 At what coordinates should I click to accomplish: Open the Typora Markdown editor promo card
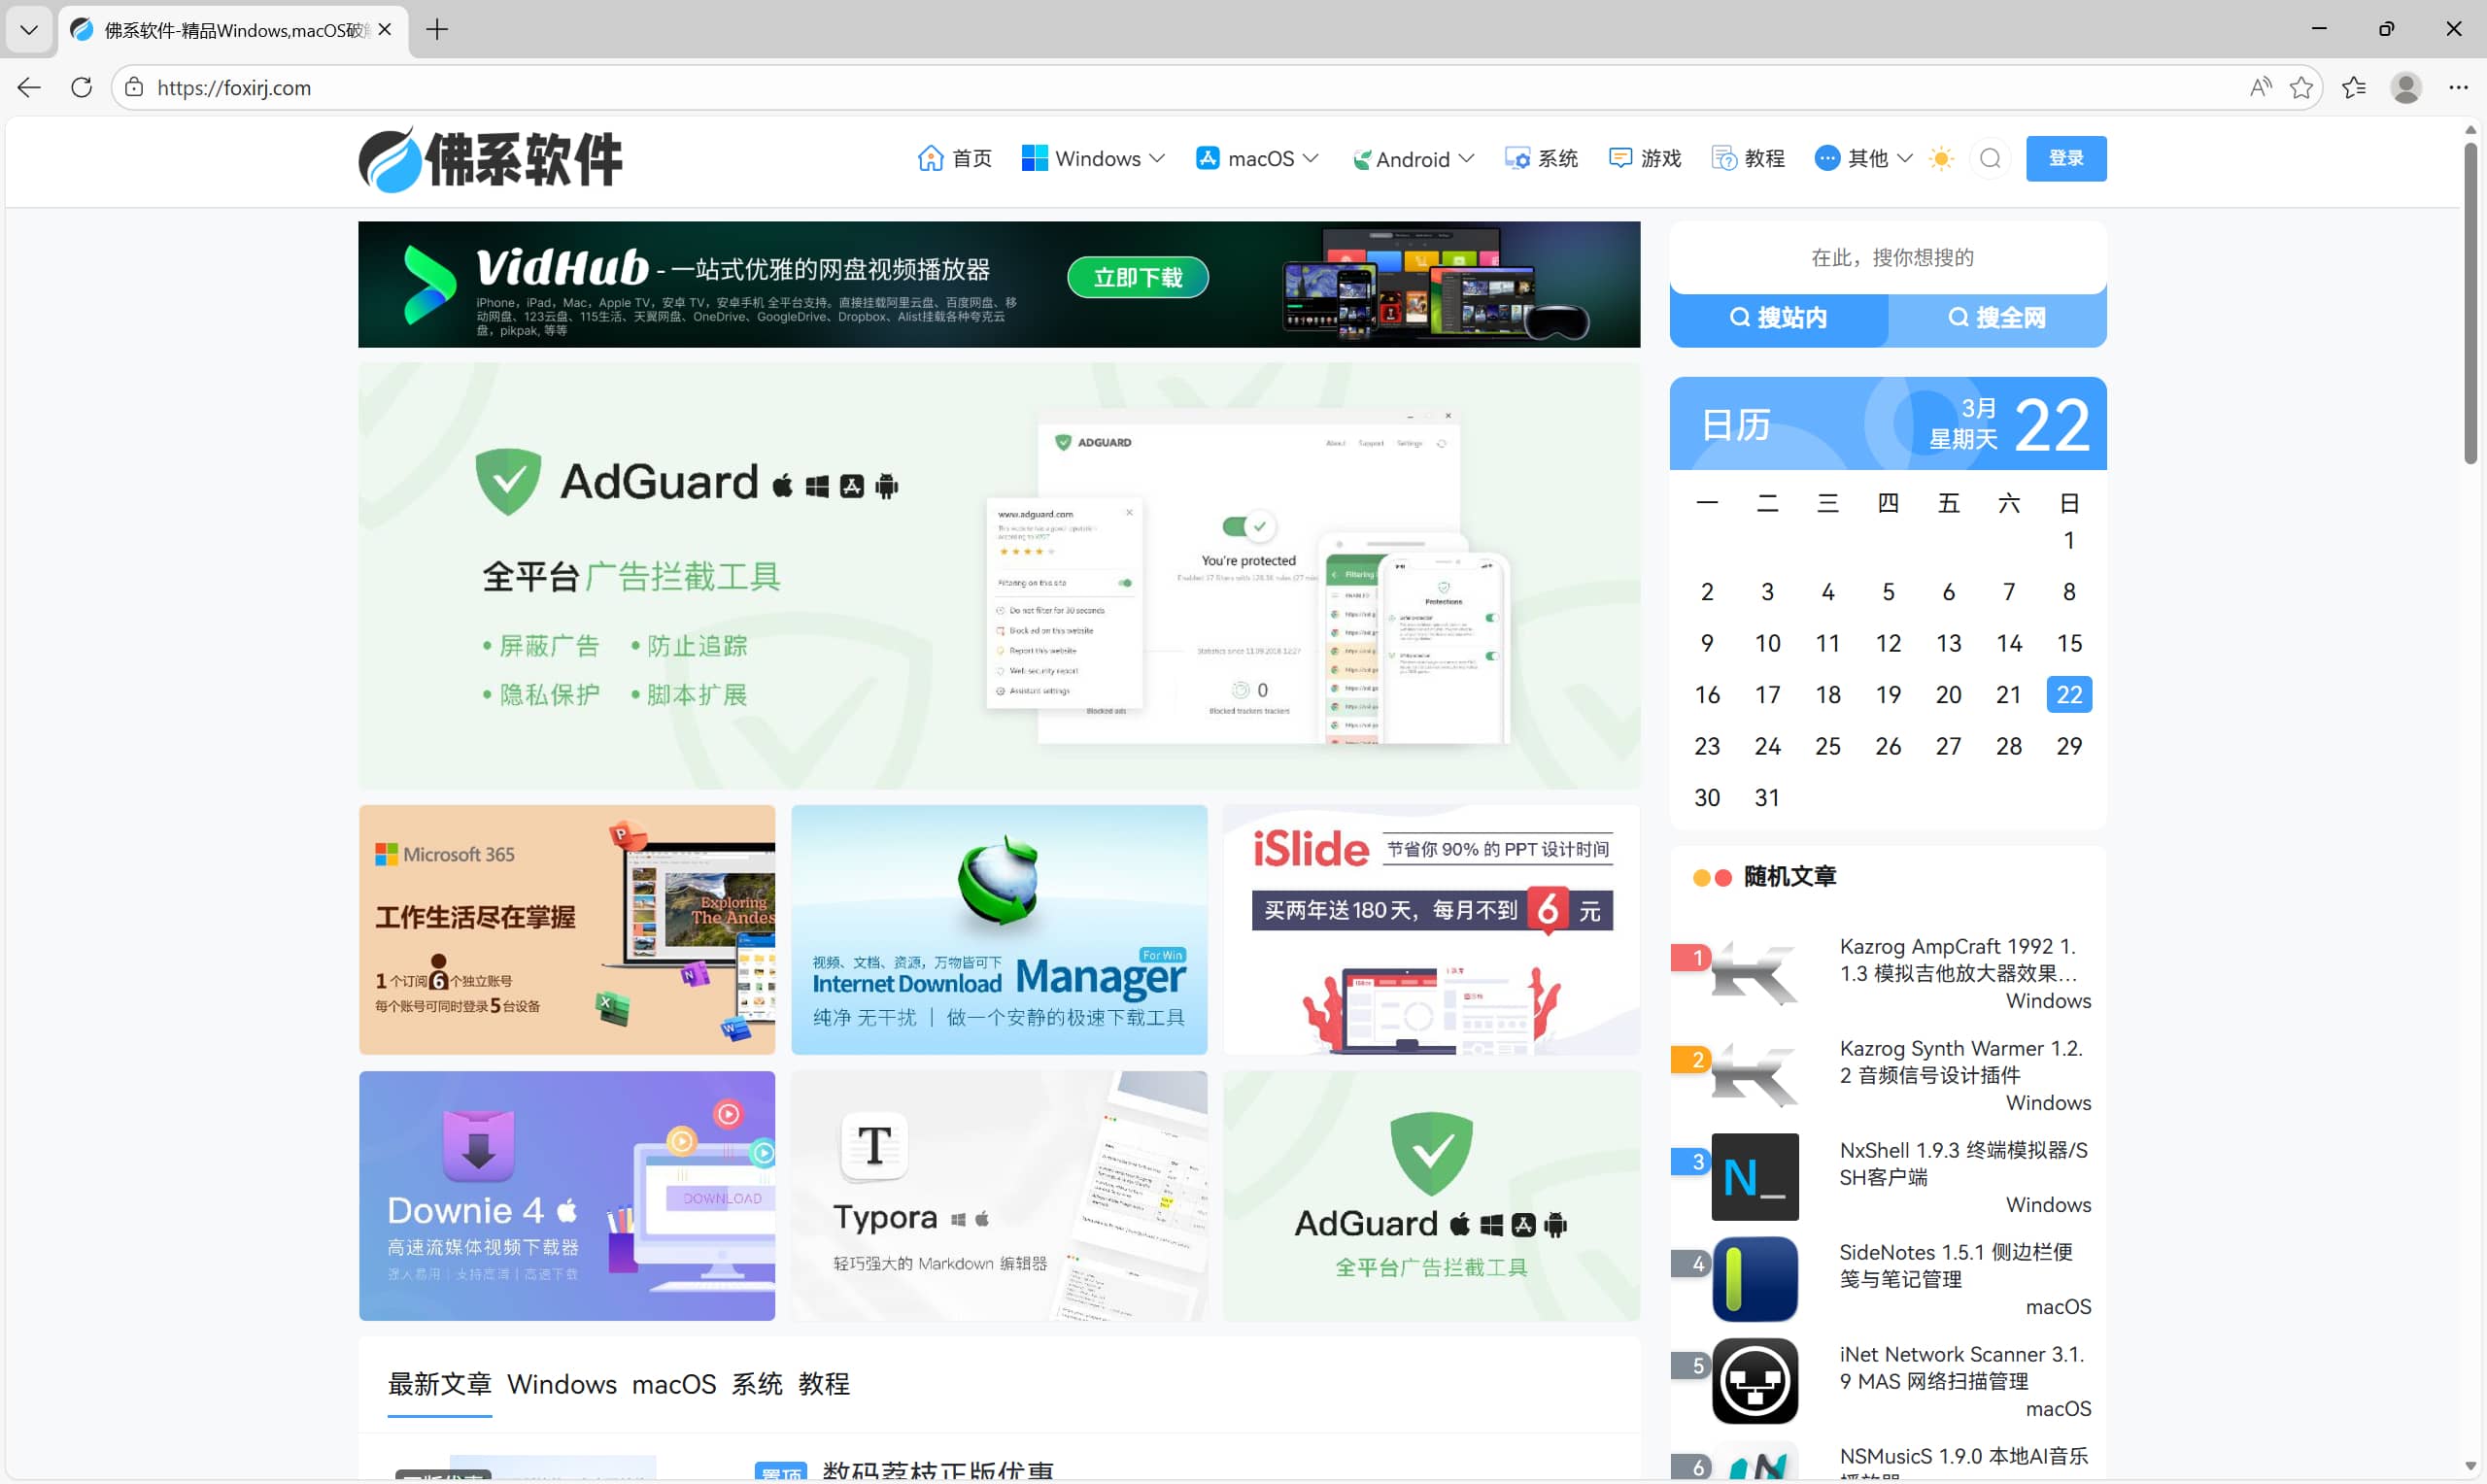tap(999, 1196)
